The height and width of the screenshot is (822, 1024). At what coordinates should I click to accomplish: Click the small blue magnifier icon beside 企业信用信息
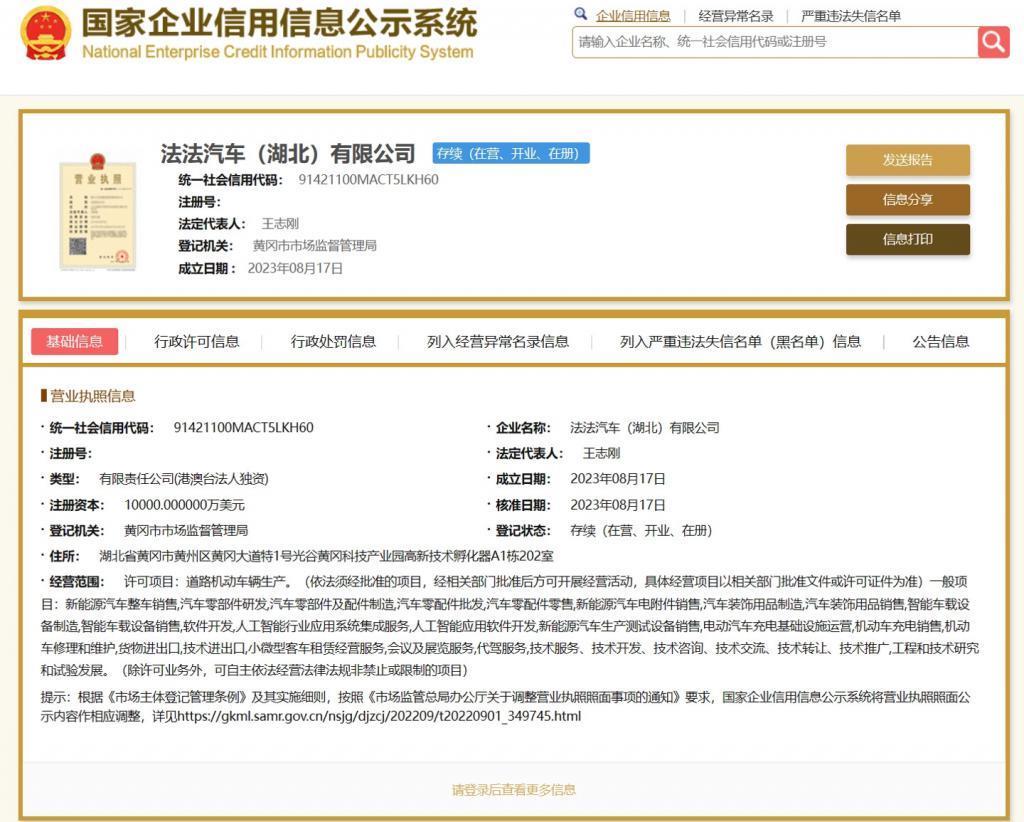[x=580, y=14]
